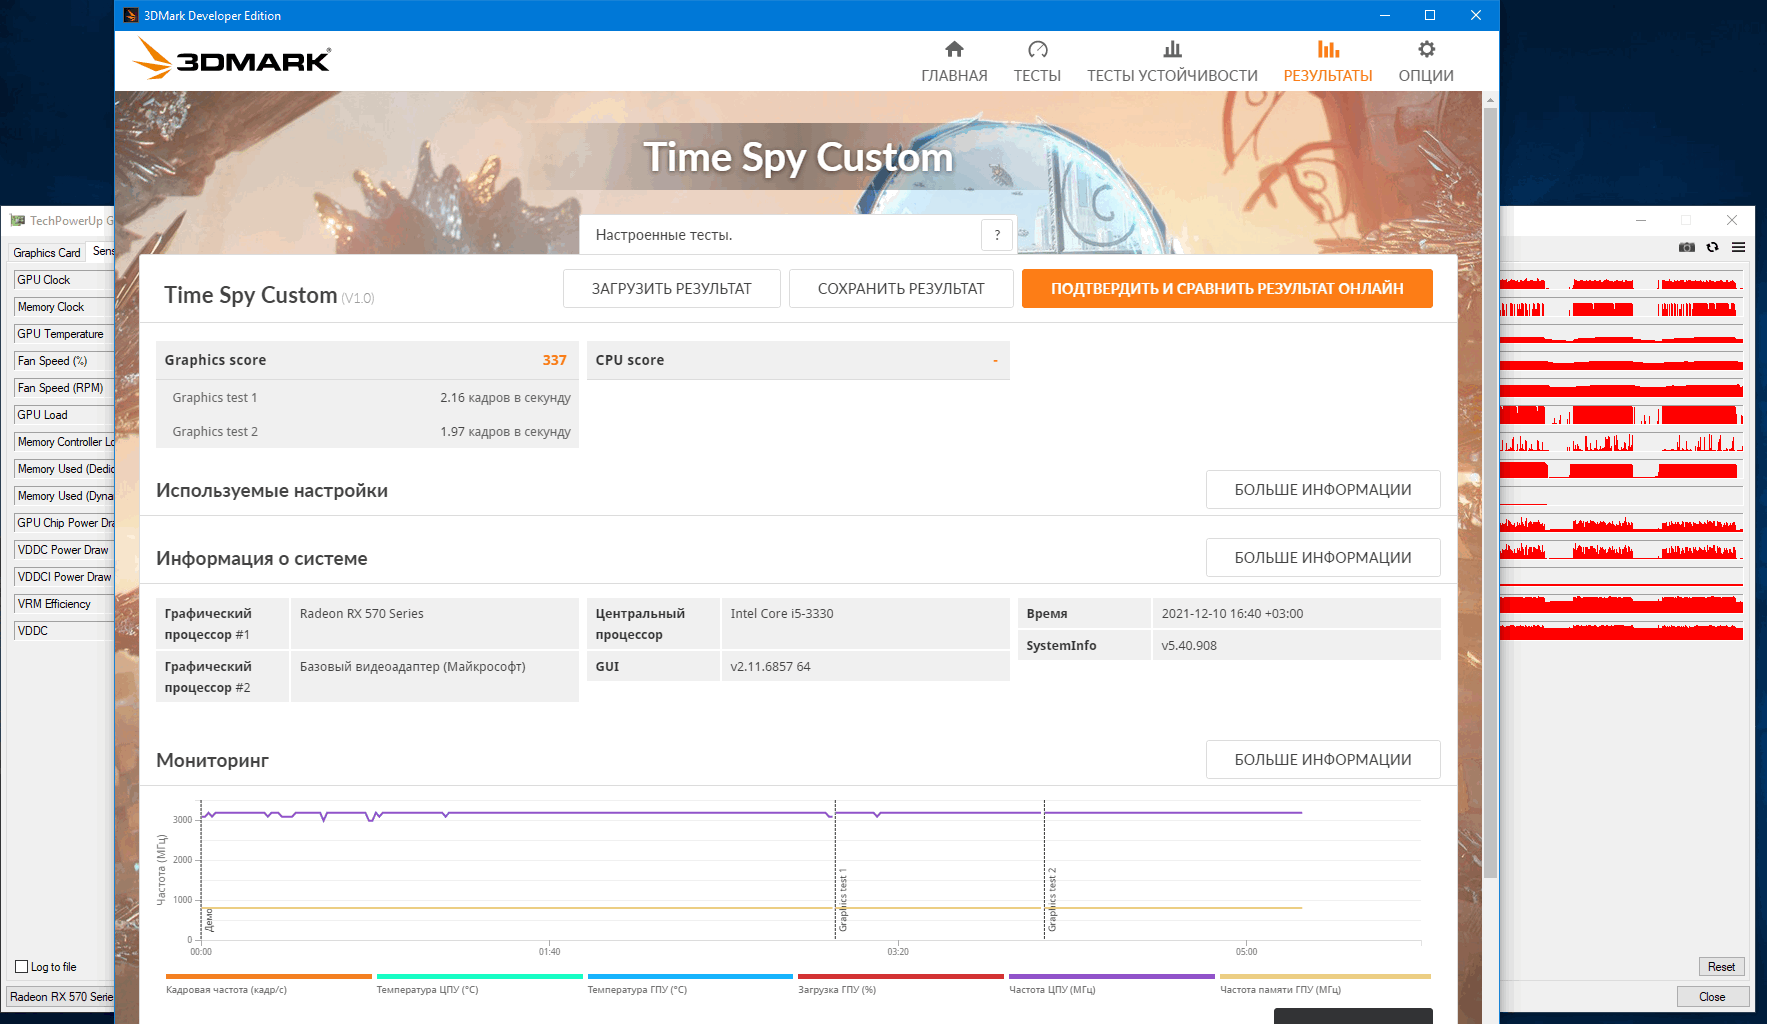
Task: Click ПОДТВЕРДИТЬ И СРАВНИТЬ РЕЗУЛЬТАТ ОНЛАЙН button
Action: (x=1227, y=288)
